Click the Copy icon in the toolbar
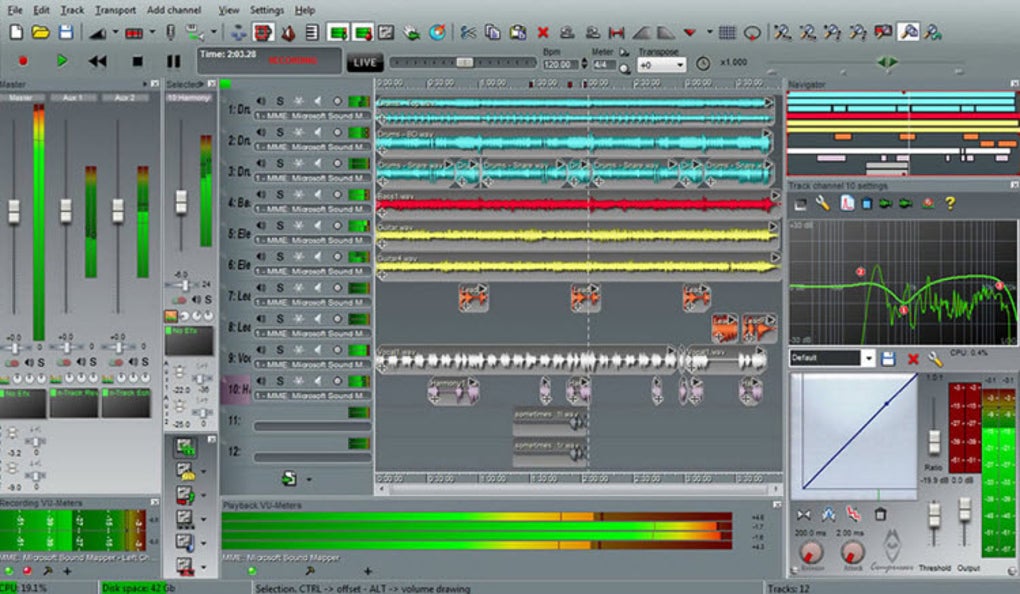 (492, 32)
